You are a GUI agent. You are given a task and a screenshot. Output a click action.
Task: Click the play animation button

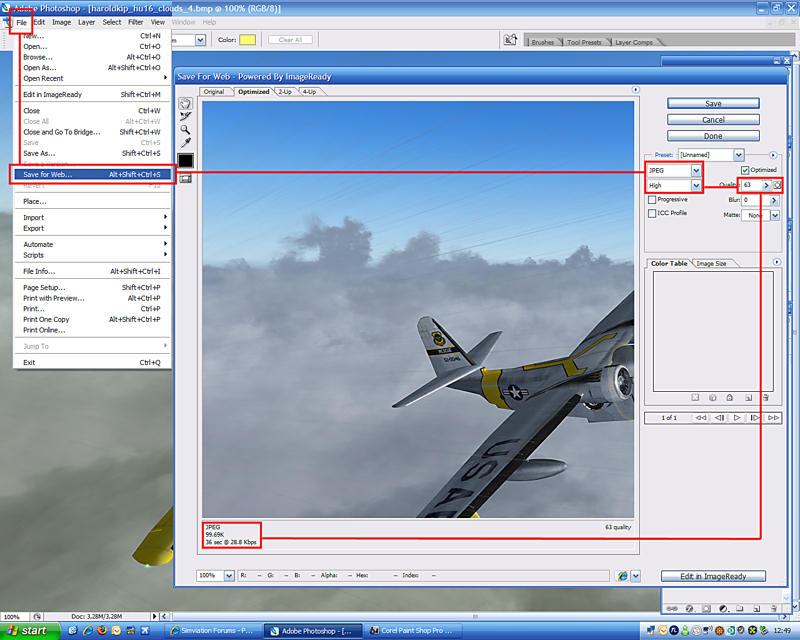pos(737,417)
